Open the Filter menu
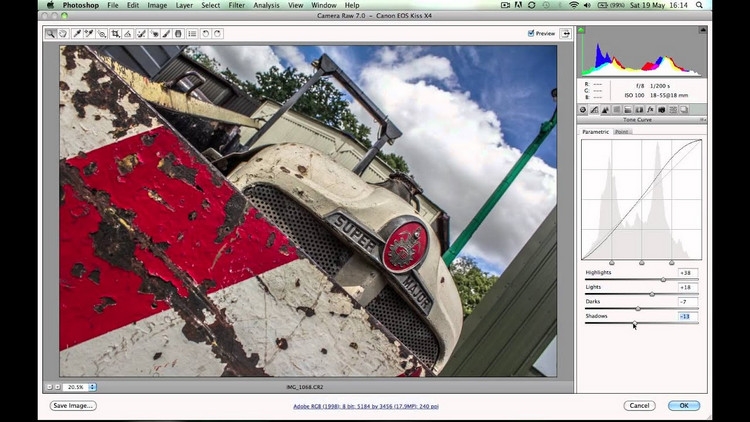Viewport: 750px width, 422px height. (x=236, y=5)
